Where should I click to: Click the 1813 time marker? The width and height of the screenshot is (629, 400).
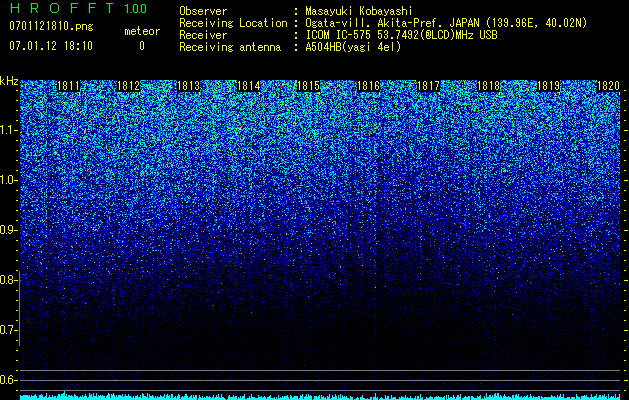coord(189,86)
